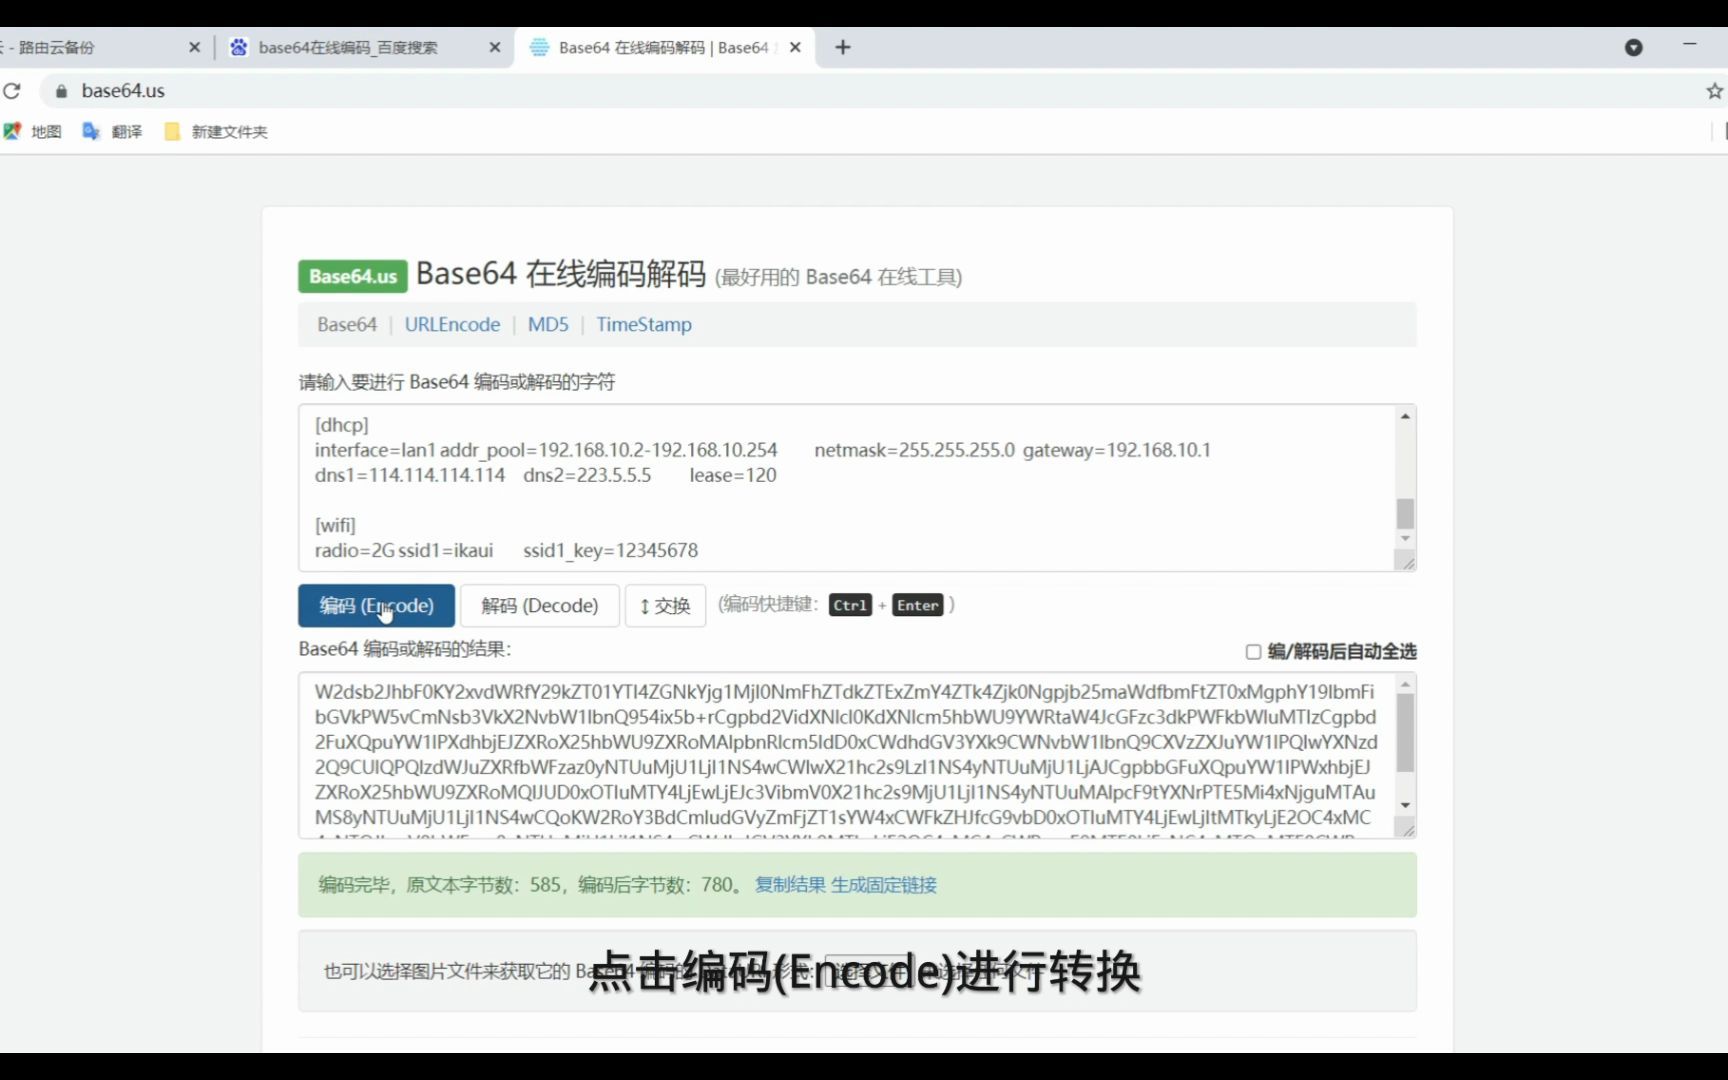1728x1080 pixels.
Task: Open the URLEncode tool link
Action: [452, 324]
